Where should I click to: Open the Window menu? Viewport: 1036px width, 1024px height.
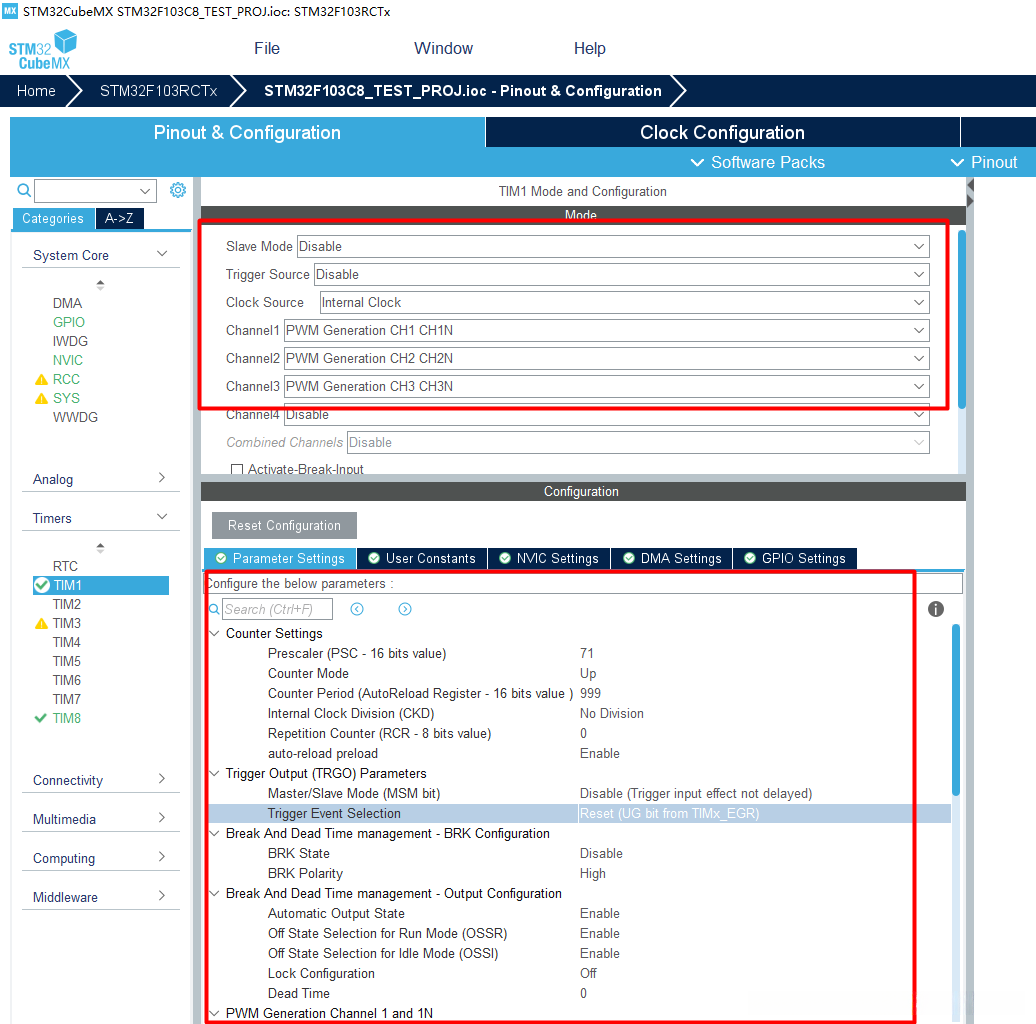pos(443,48)
